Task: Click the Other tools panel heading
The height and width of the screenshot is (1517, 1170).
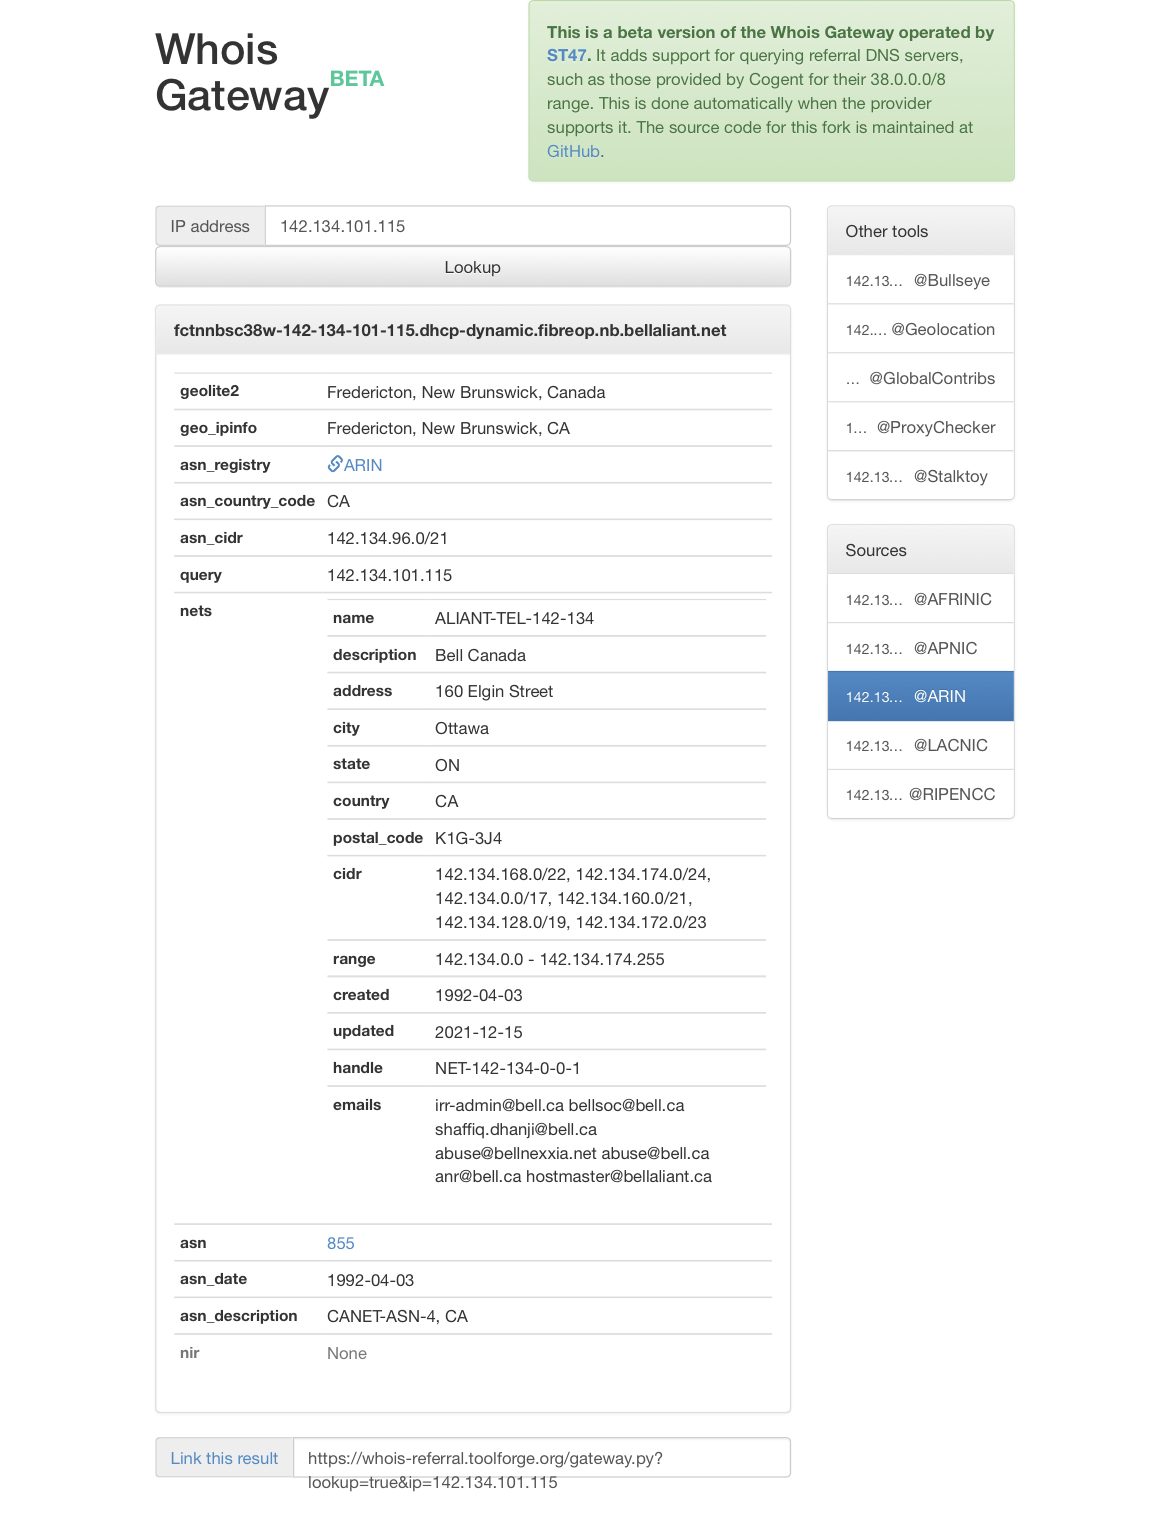Action: (921, 231)
